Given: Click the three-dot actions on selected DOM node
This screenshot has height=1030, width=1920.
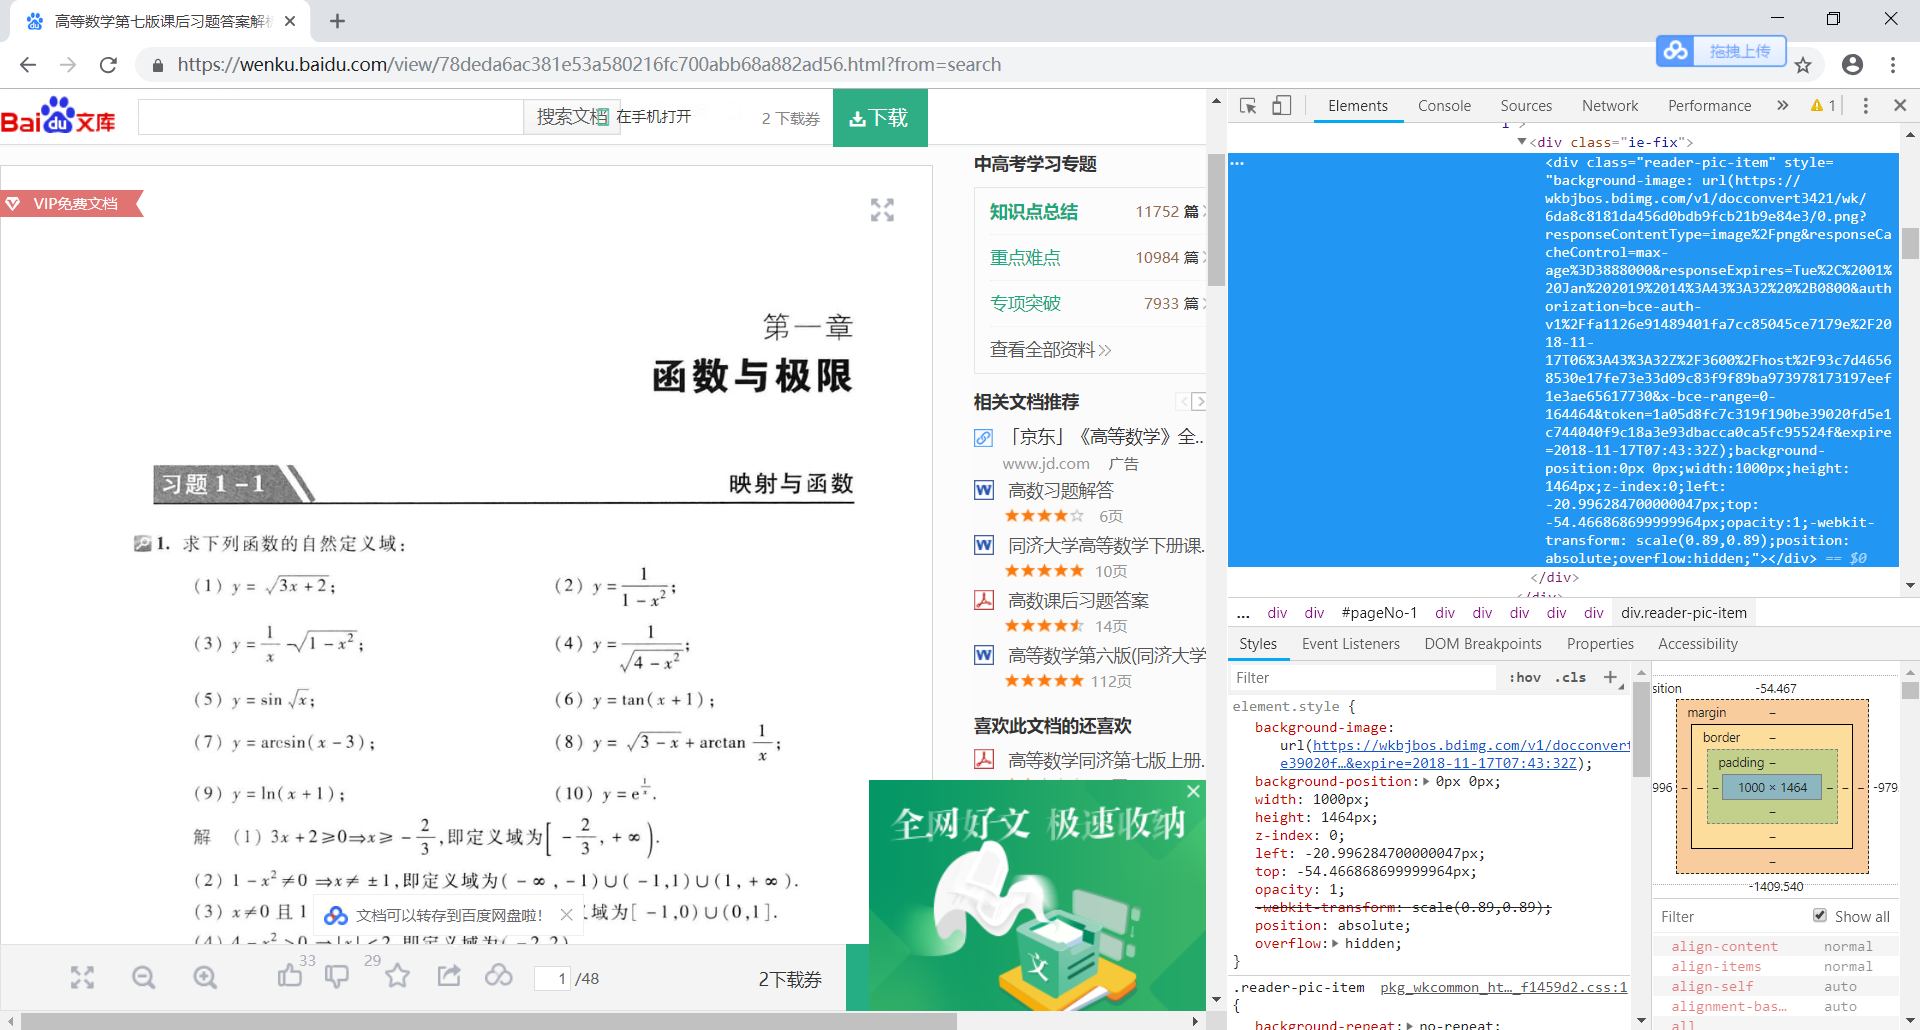Looking at the screenshot, I should pos(1237,162).
